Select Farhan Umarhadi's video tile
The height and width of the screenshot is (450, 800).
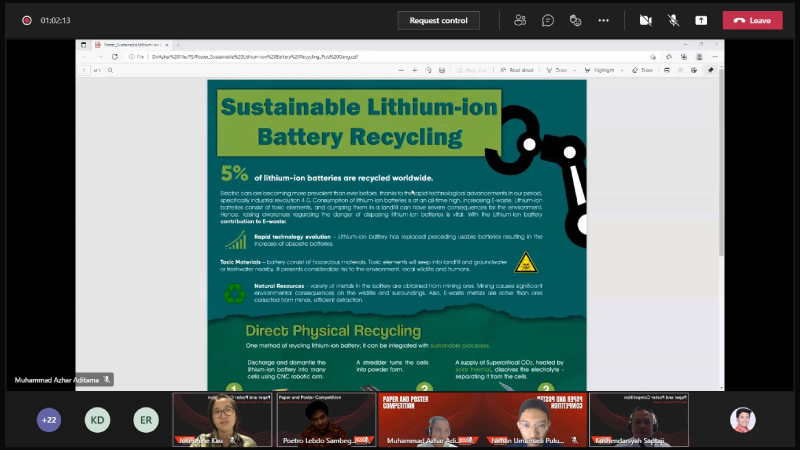click(x=535, y=419)
